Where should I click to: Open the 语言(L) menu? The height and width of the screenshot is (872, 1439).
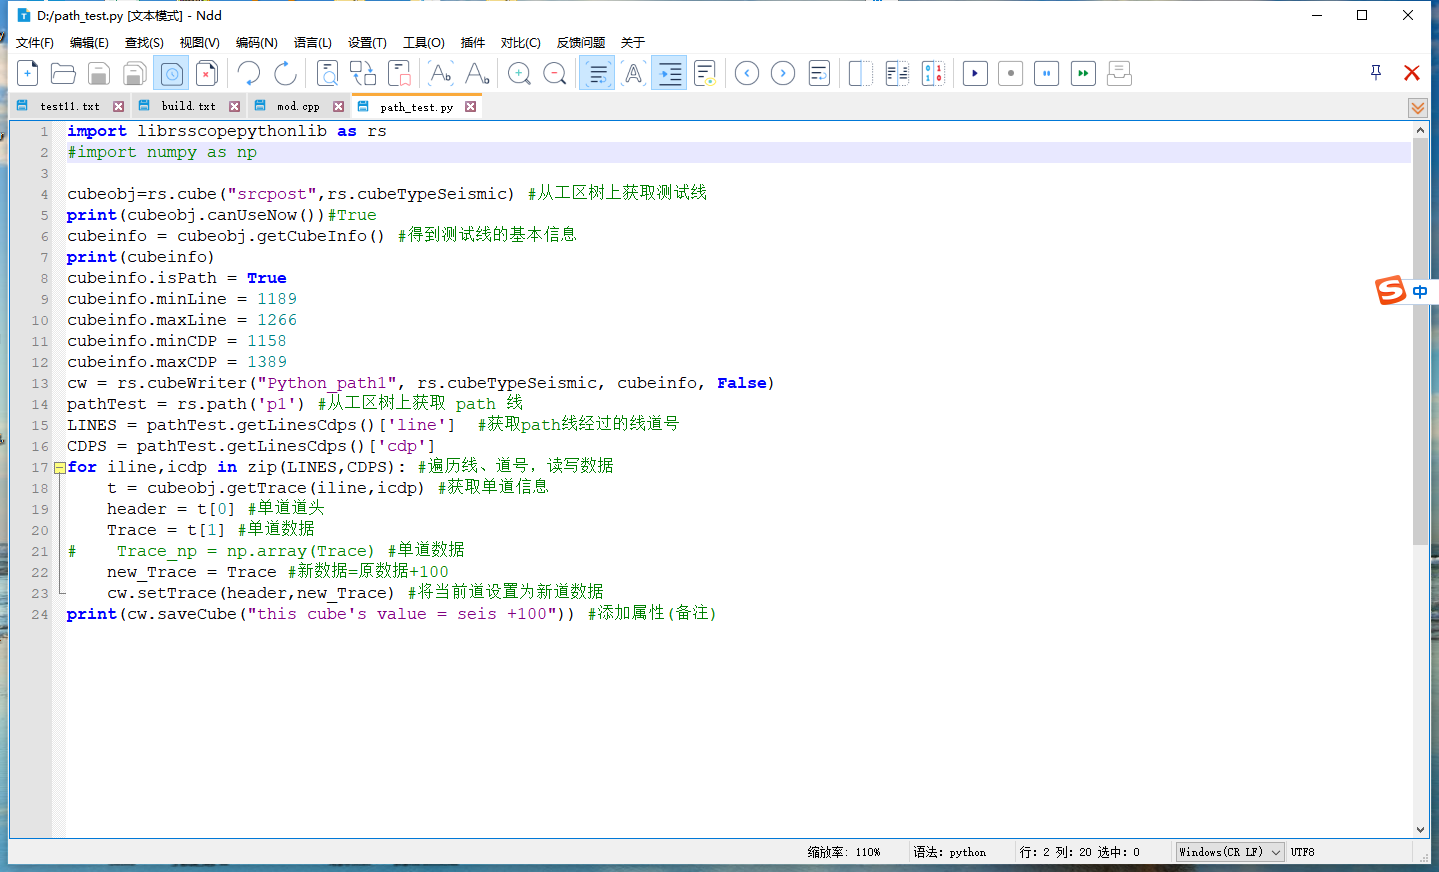pos(313,42)
